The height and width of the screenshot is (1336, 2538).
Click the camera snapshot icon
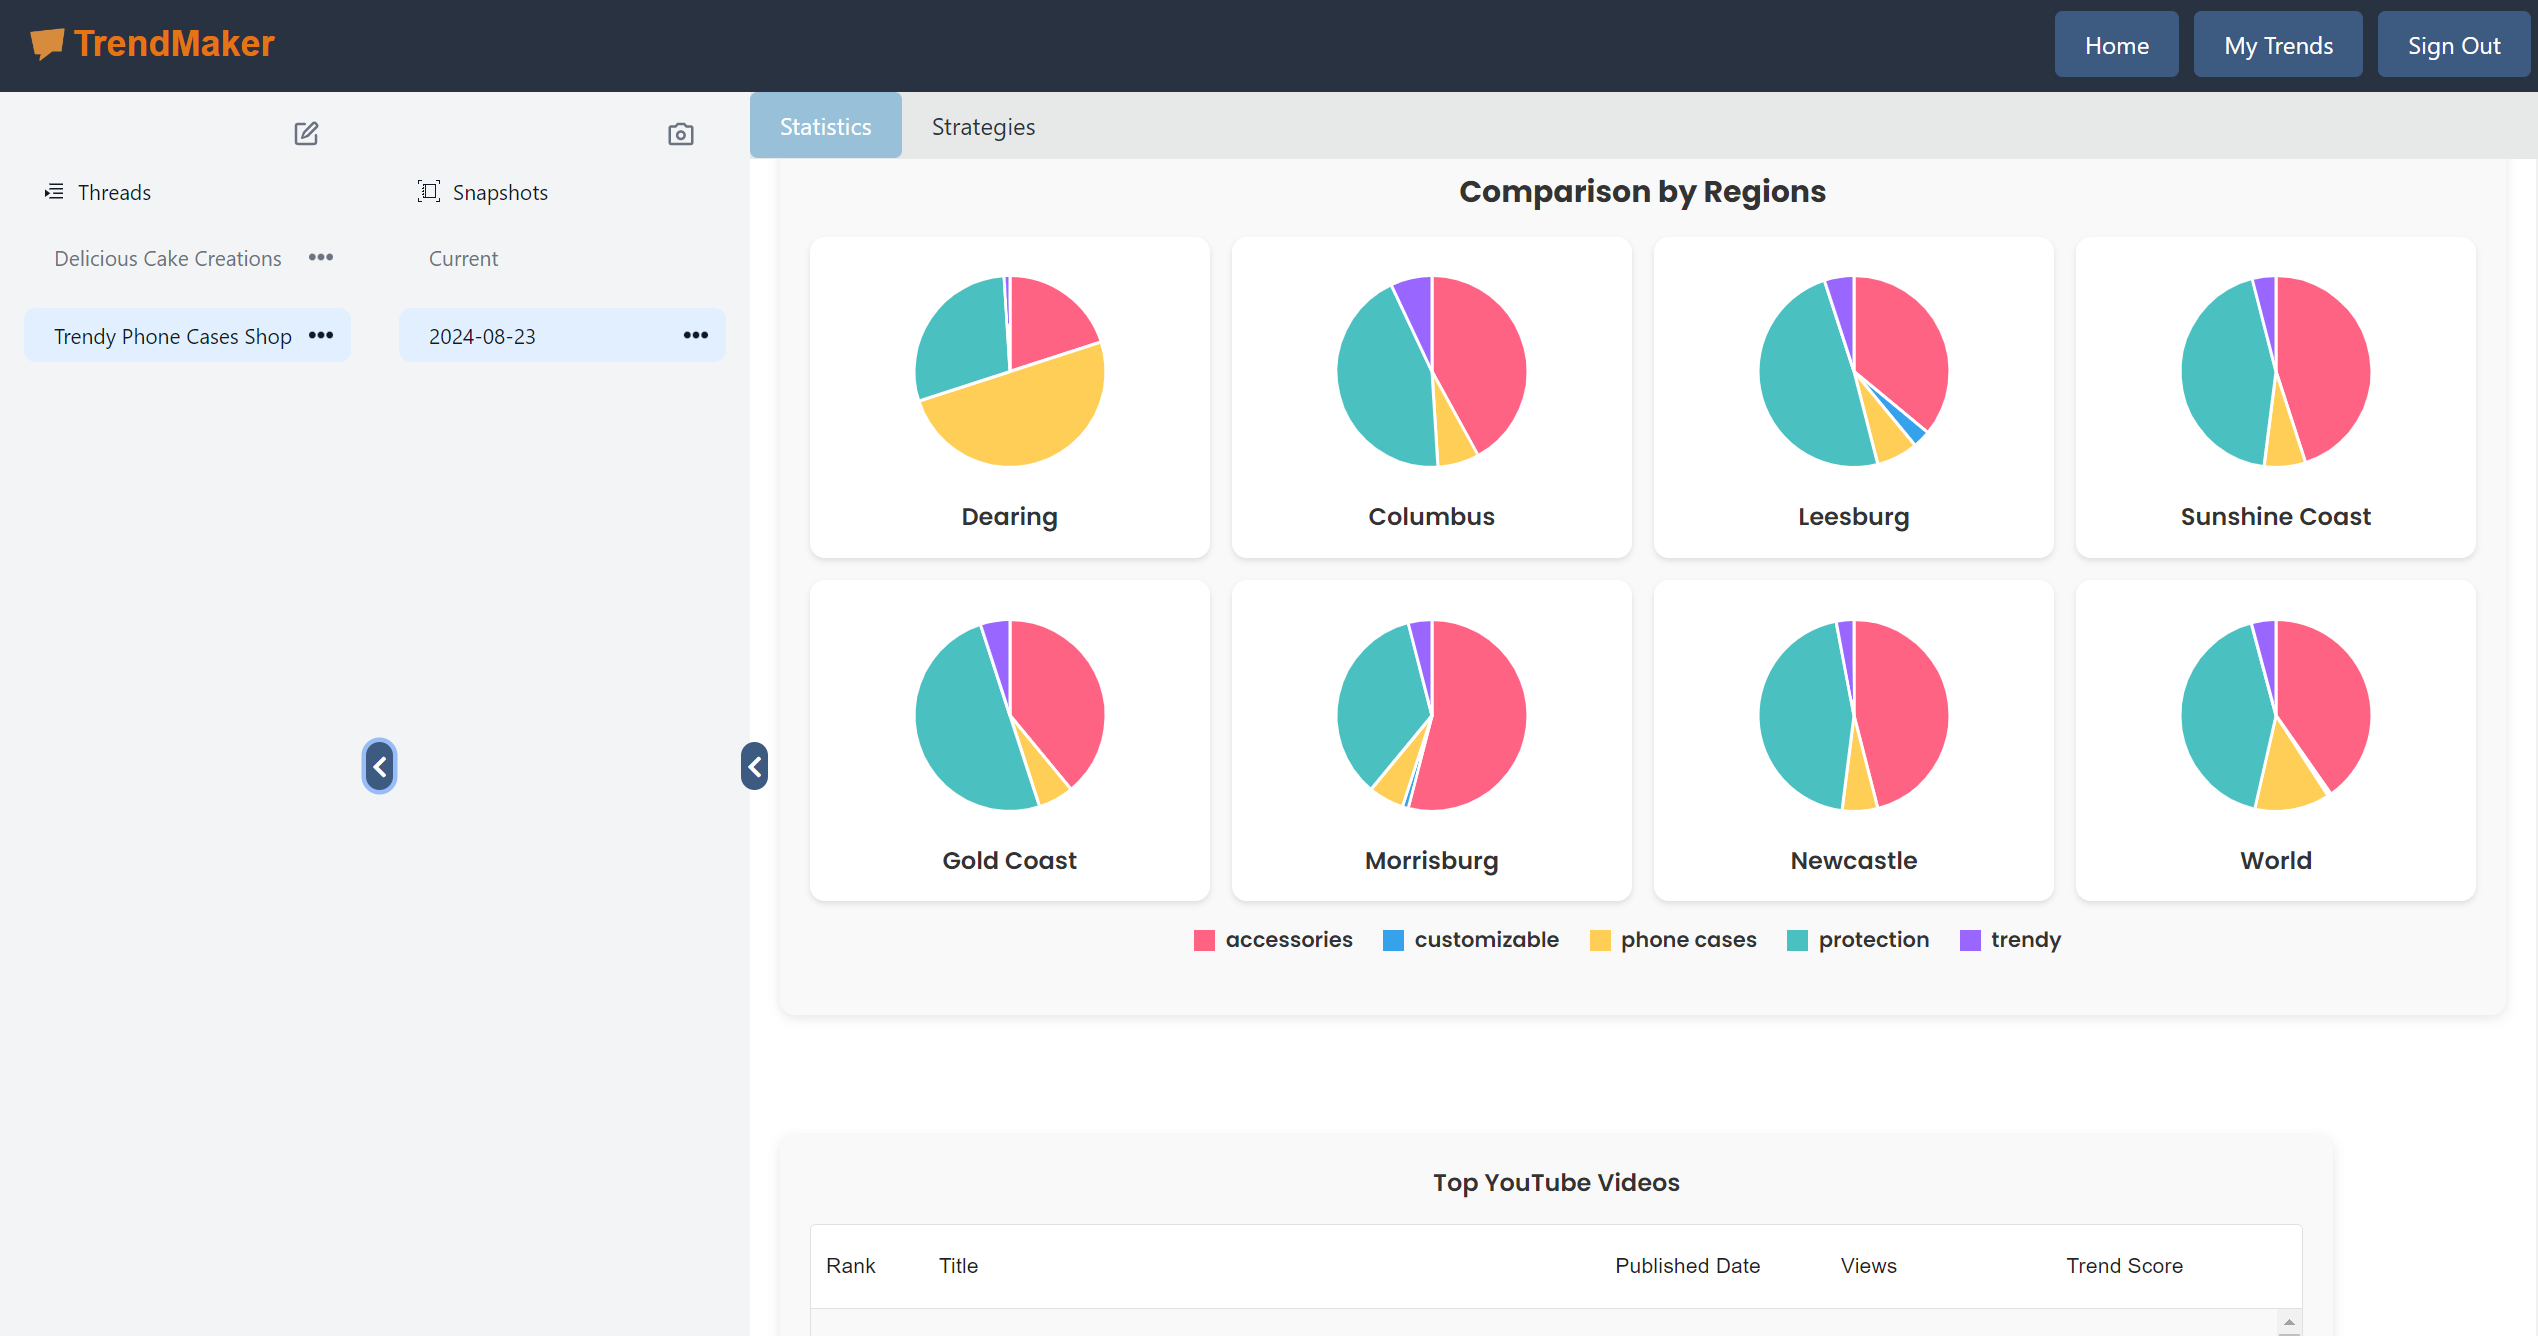pyautogui.click(x=681, y=134)
